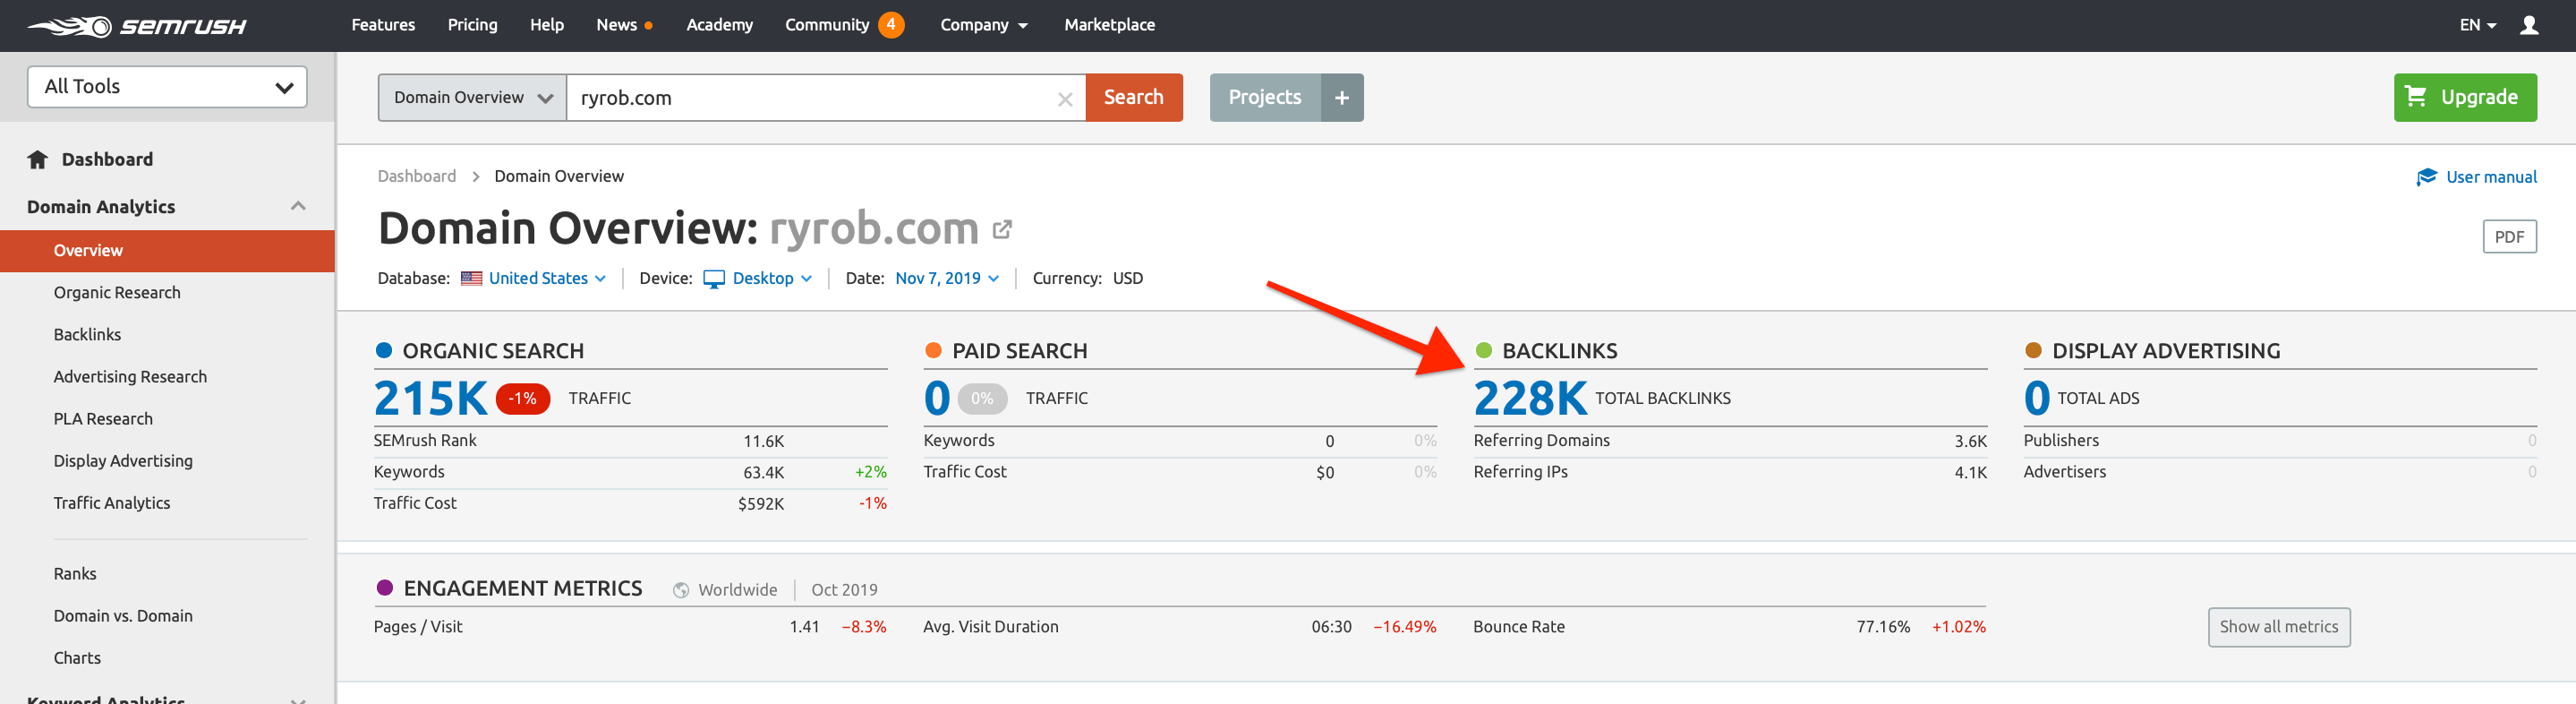This screenshot has height=704, width=2576.
Task: Click Show all metrics button
Action: [2279, 627]
